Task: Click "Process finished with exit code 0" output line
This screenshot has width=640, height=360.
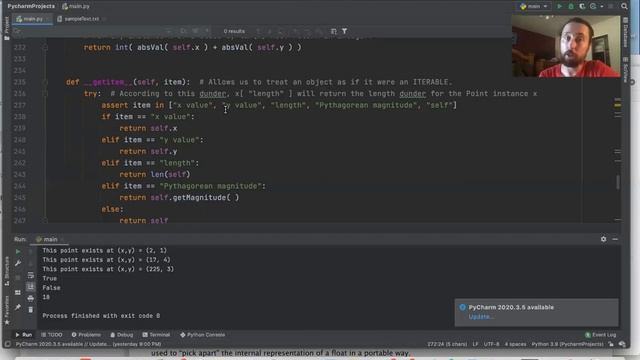Action: [x=101, y=316]
